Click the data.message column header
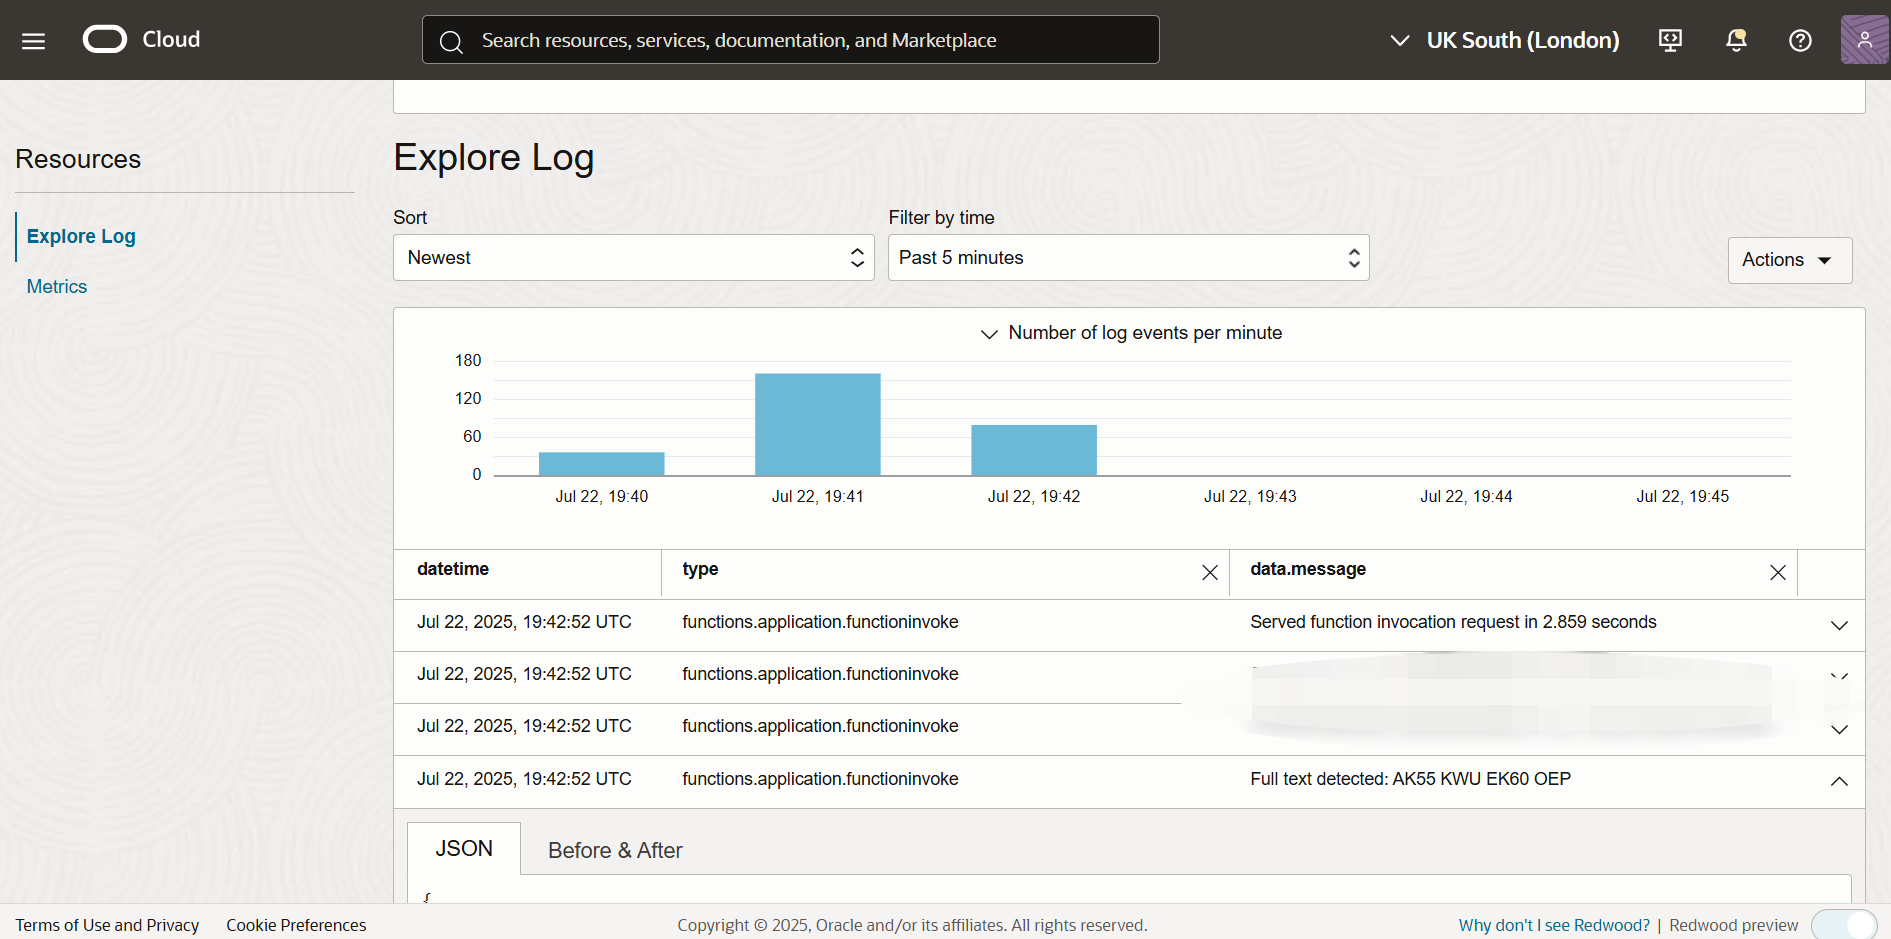 tap(1308, 569)
